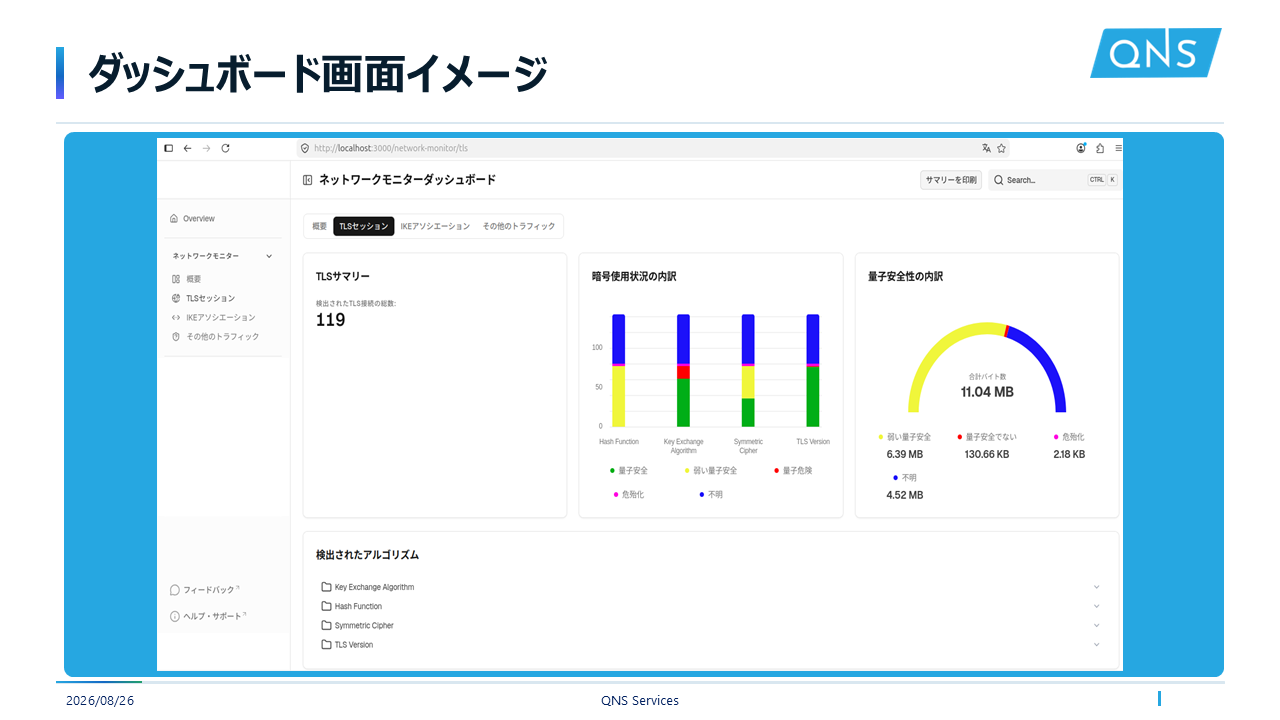Click the Symmetric Cipher folder icon

point(326,625)
